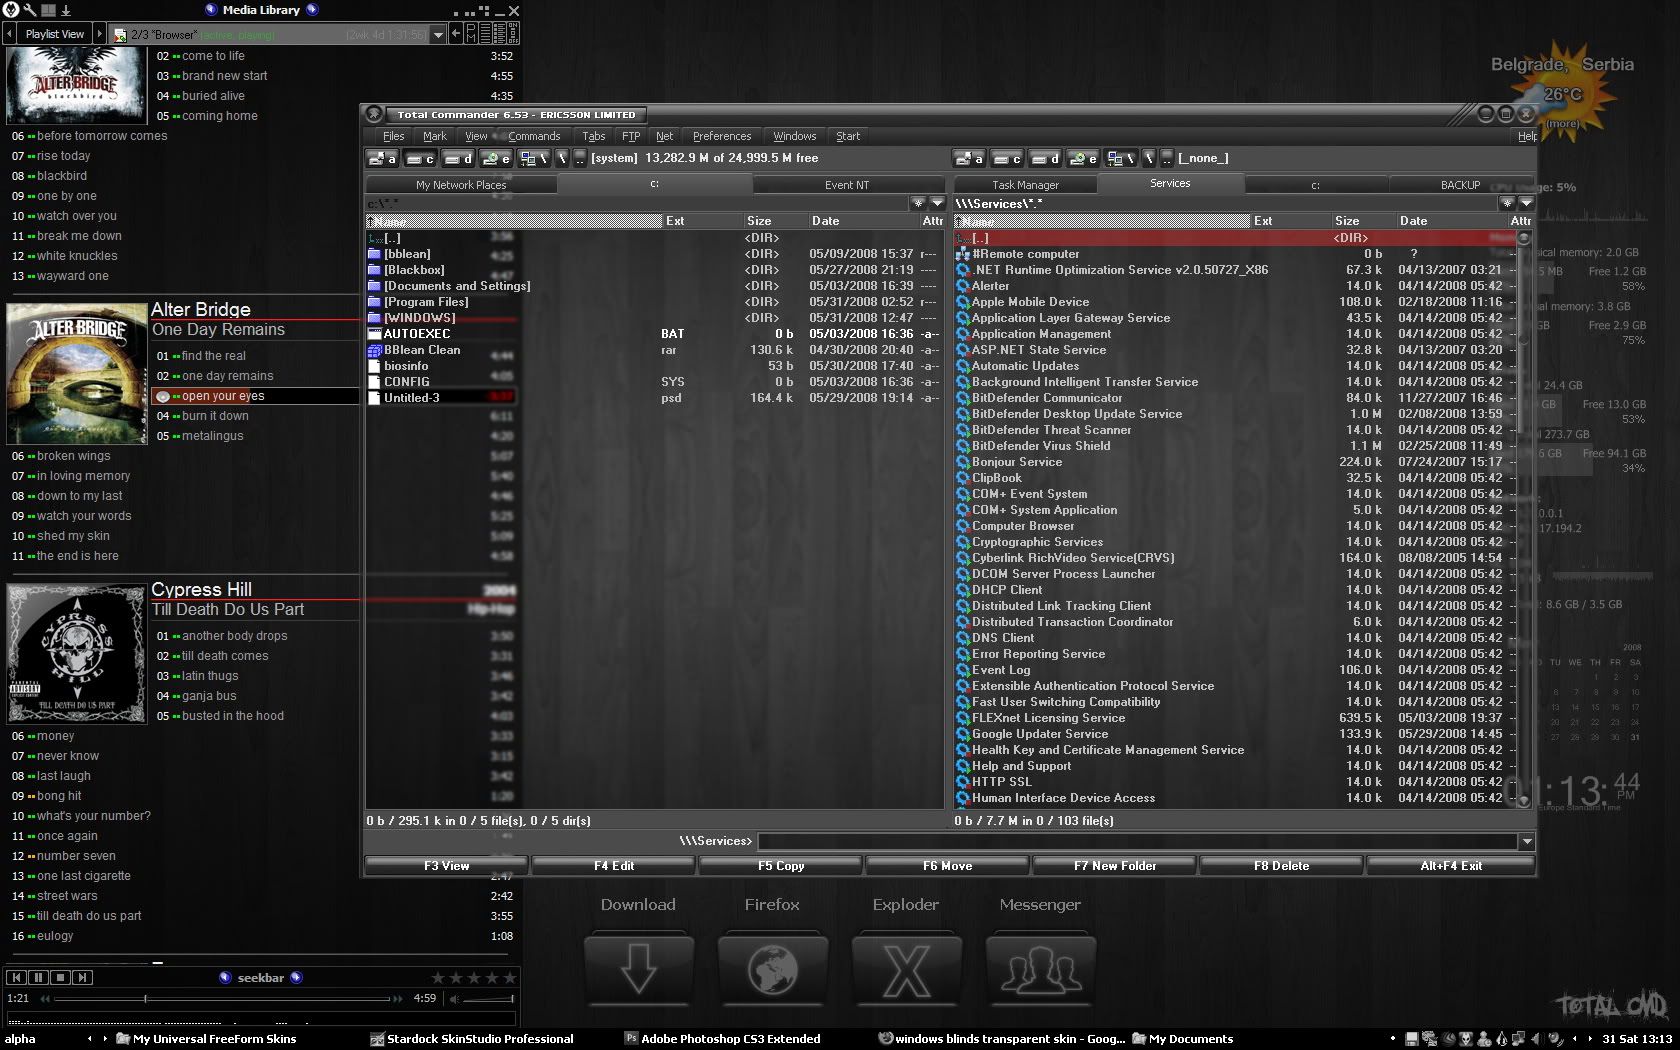
Task: Toggle the ON/OFF switch in media library toolbar
Action: pos(513,34)
